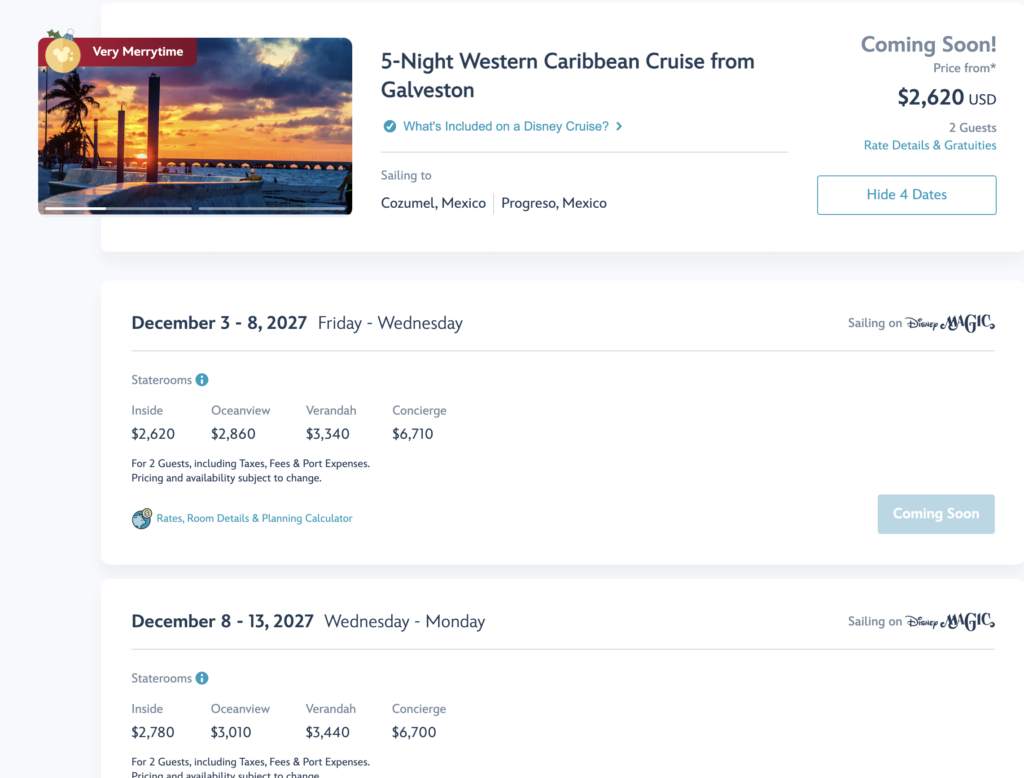Open Rate Details & Gratuities link

point(930,145)
